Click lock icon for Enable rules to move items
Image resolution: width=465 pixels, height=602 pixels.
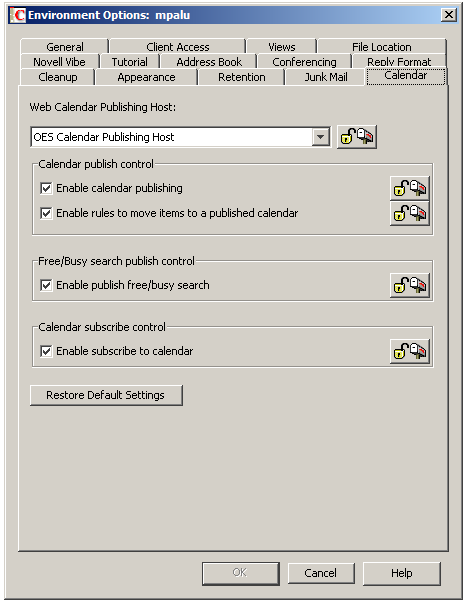410,213
